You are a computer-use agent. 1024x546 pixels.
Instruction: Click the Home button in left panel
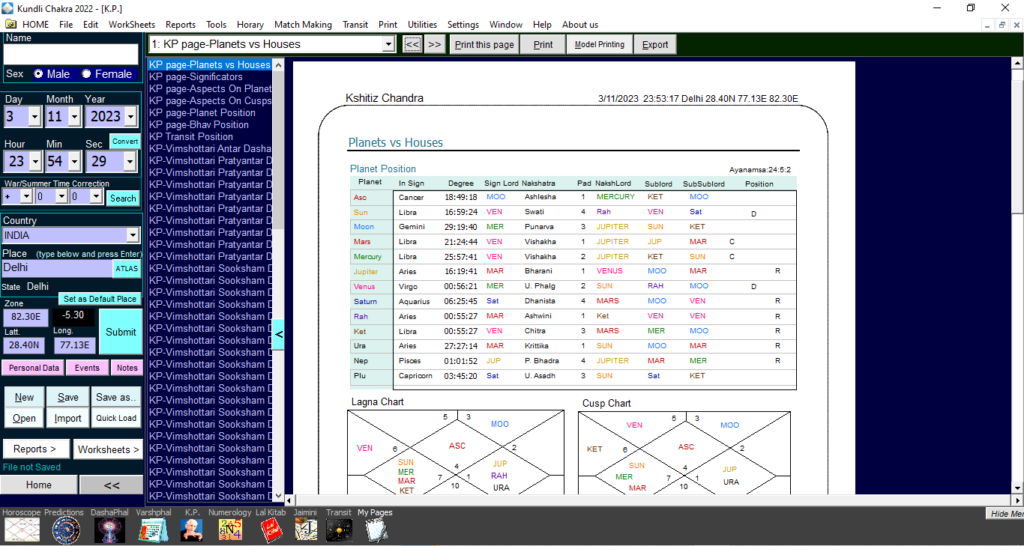39,485
